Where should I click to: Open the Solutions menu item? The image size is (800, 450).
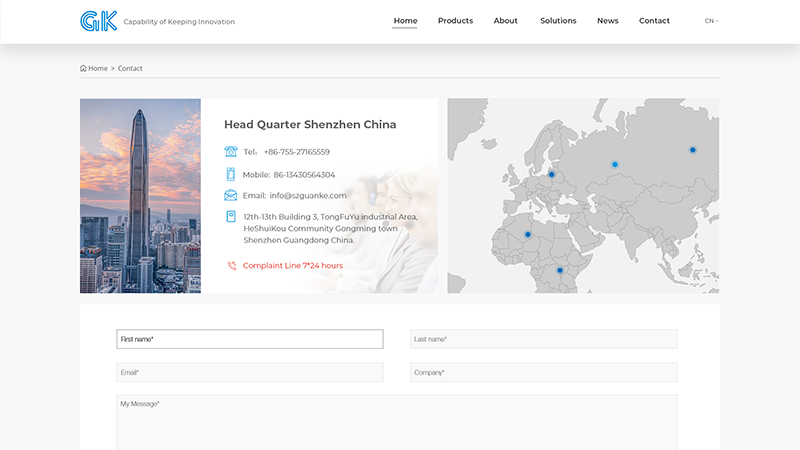(558, 20)
